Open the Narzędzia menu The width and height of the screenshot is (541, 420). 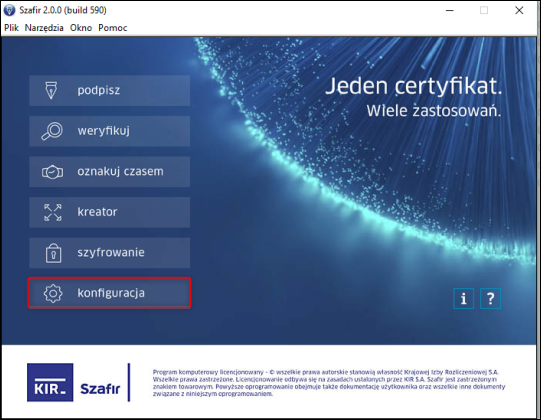(44, 28)
